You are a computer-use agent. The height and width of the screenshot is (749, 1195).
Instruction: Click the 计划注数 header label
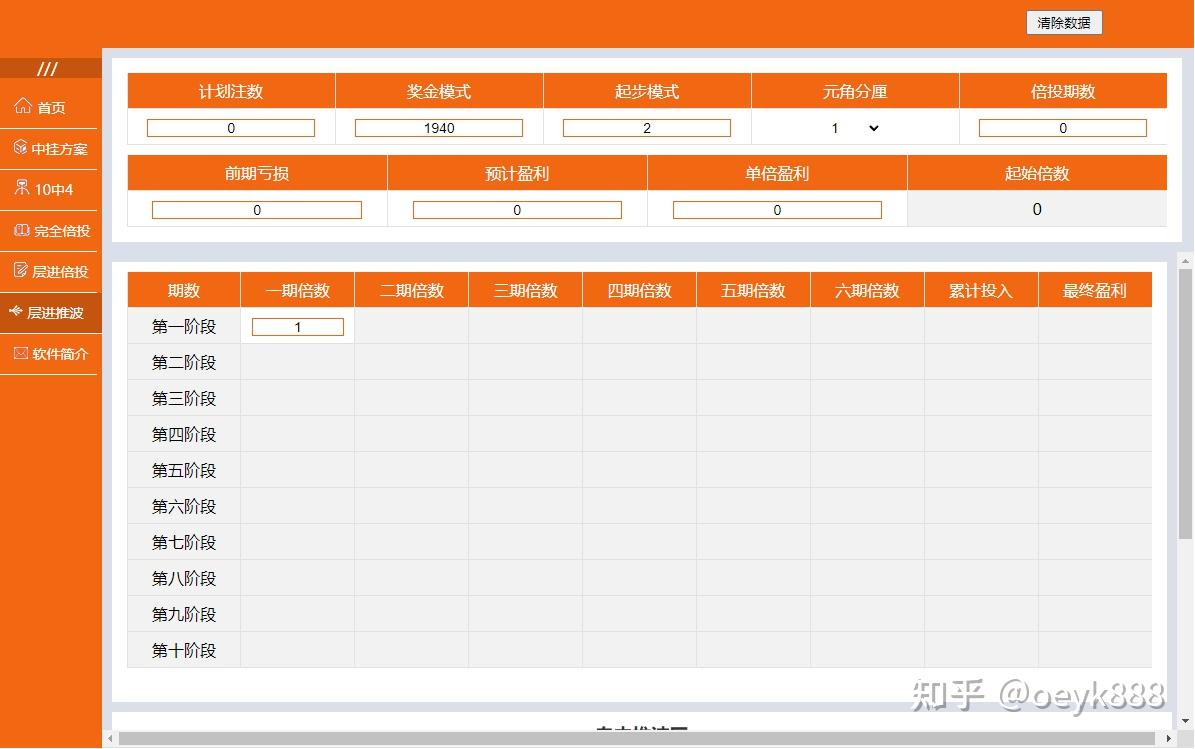coord(231,91)
